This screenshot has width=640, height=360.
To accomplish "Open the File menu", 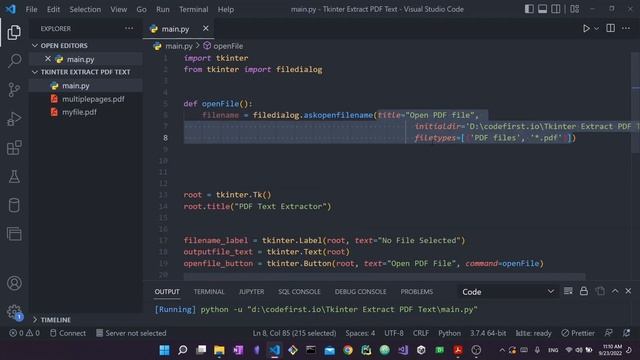I will pos(31,9).
